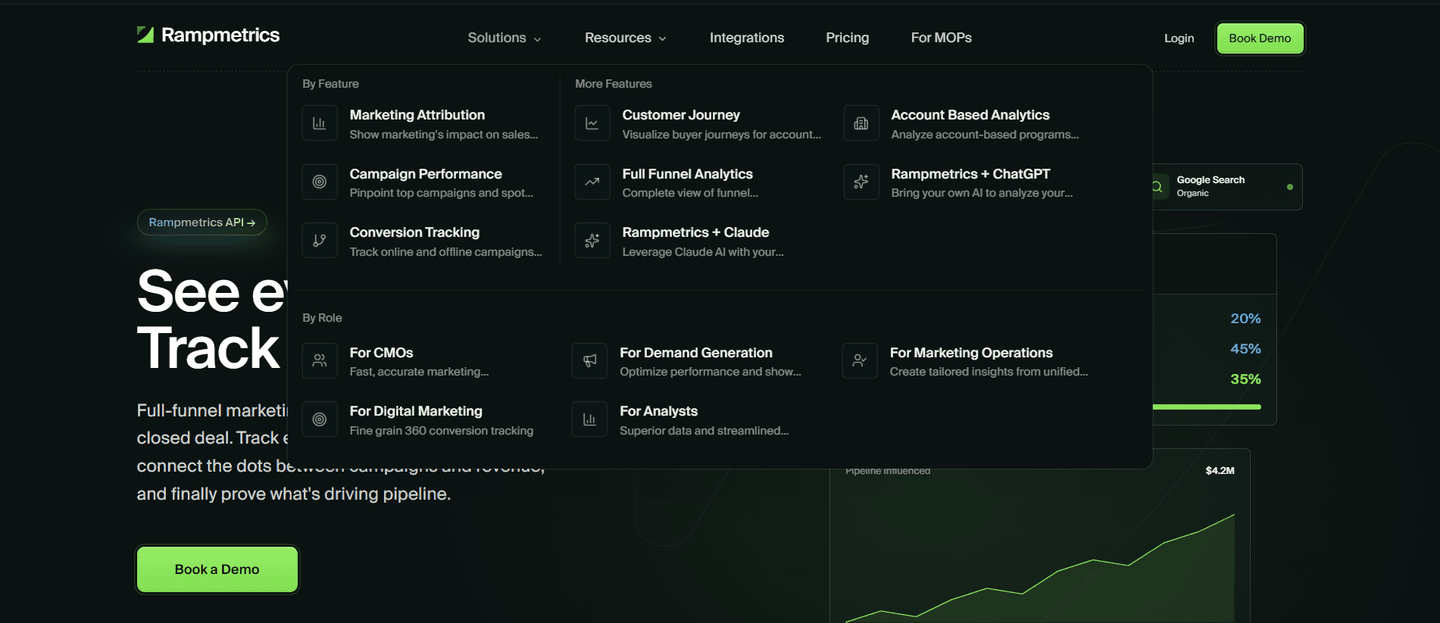1440x623 pixels.
Task: Open the For MOPs nav item
Action: tap(941, 38)
